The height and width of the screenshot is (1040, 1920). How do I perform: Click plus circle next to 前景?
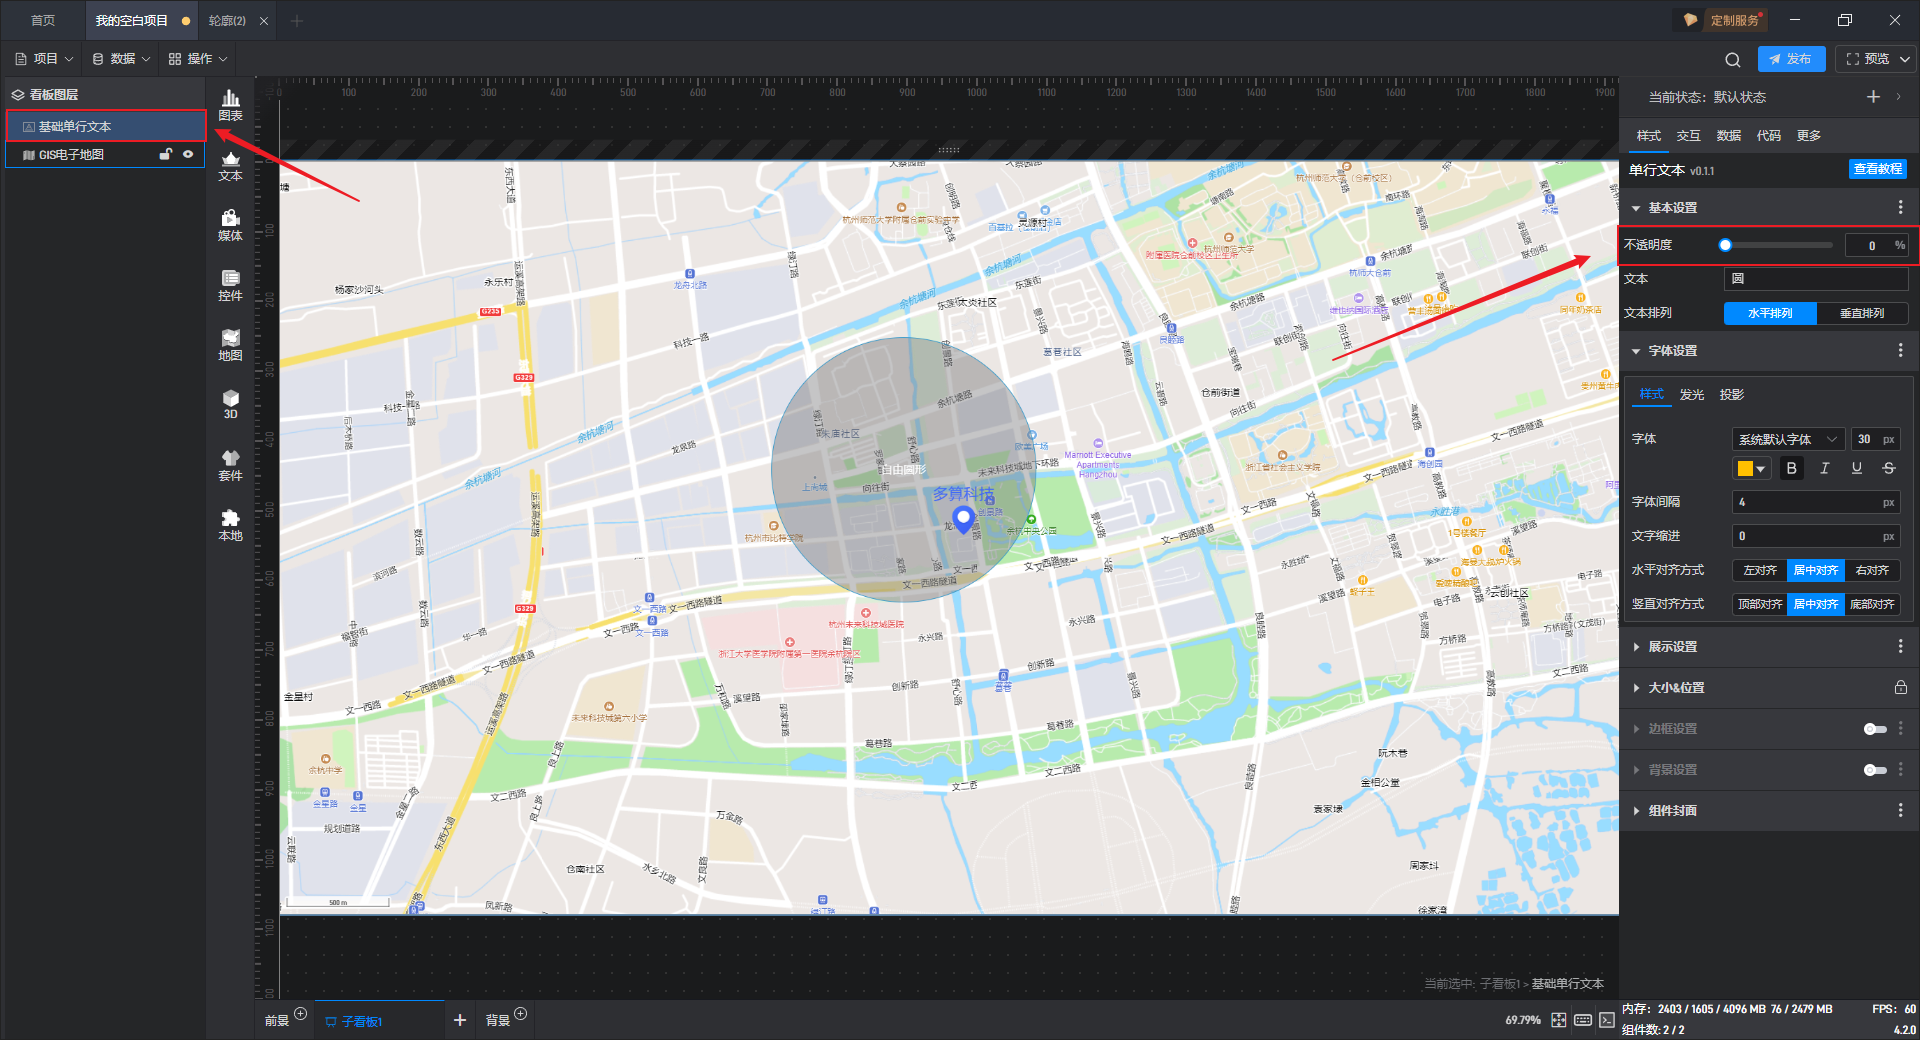pos(301,1014)
